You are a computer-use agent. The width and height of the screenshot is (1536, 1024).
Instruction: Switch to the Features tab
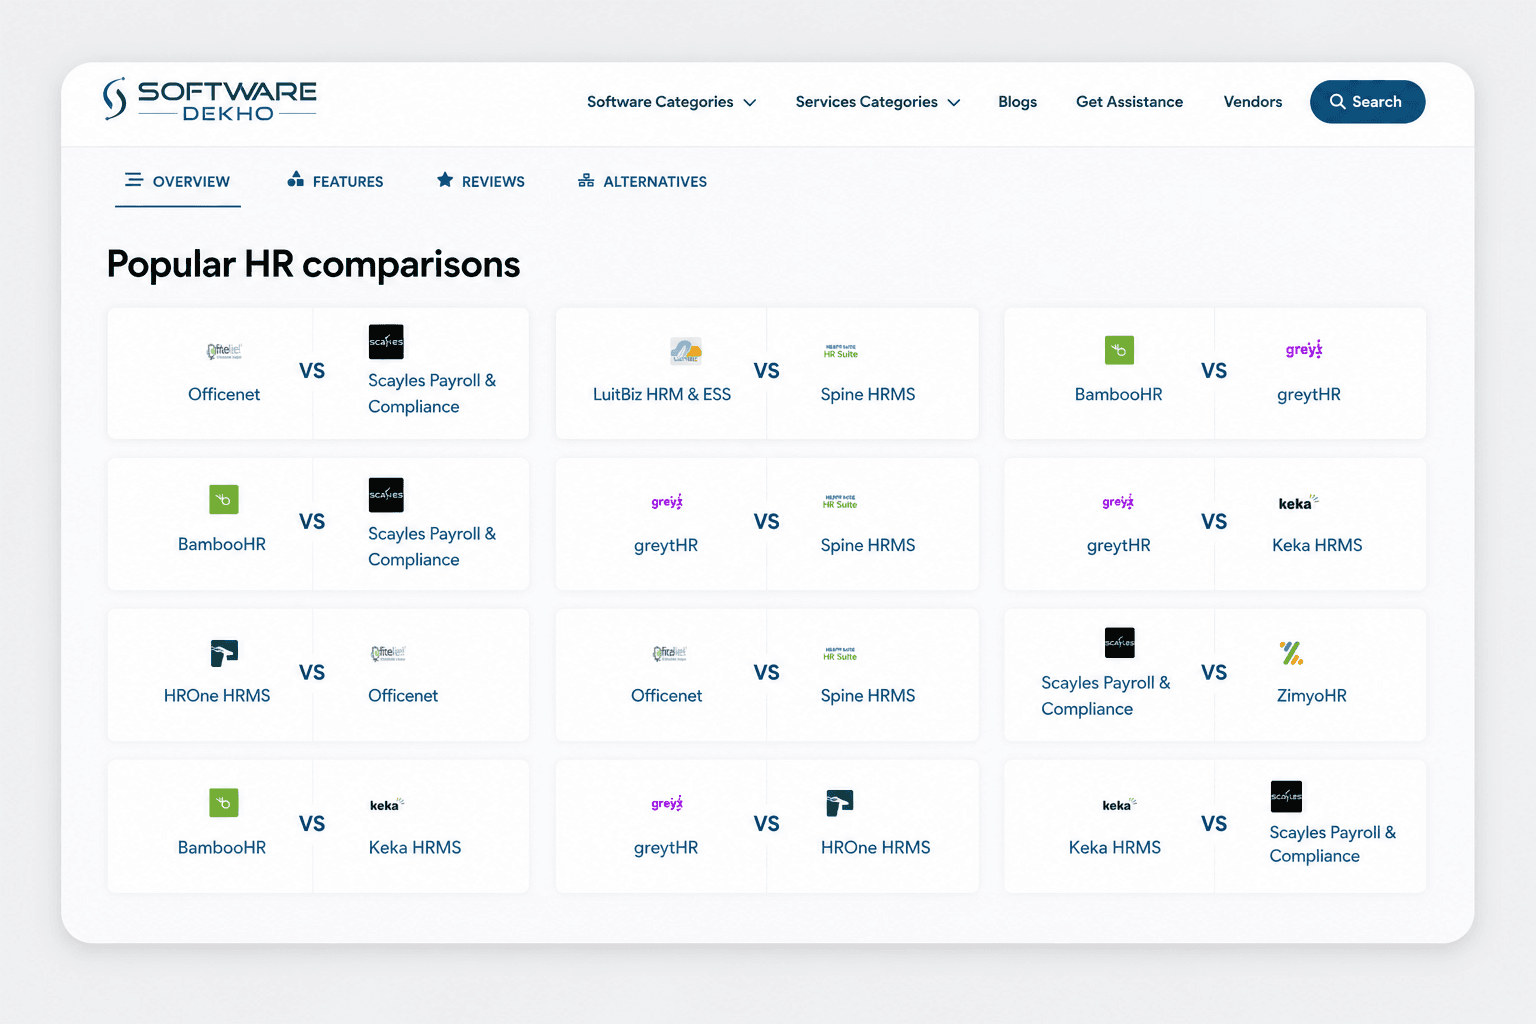335,181
